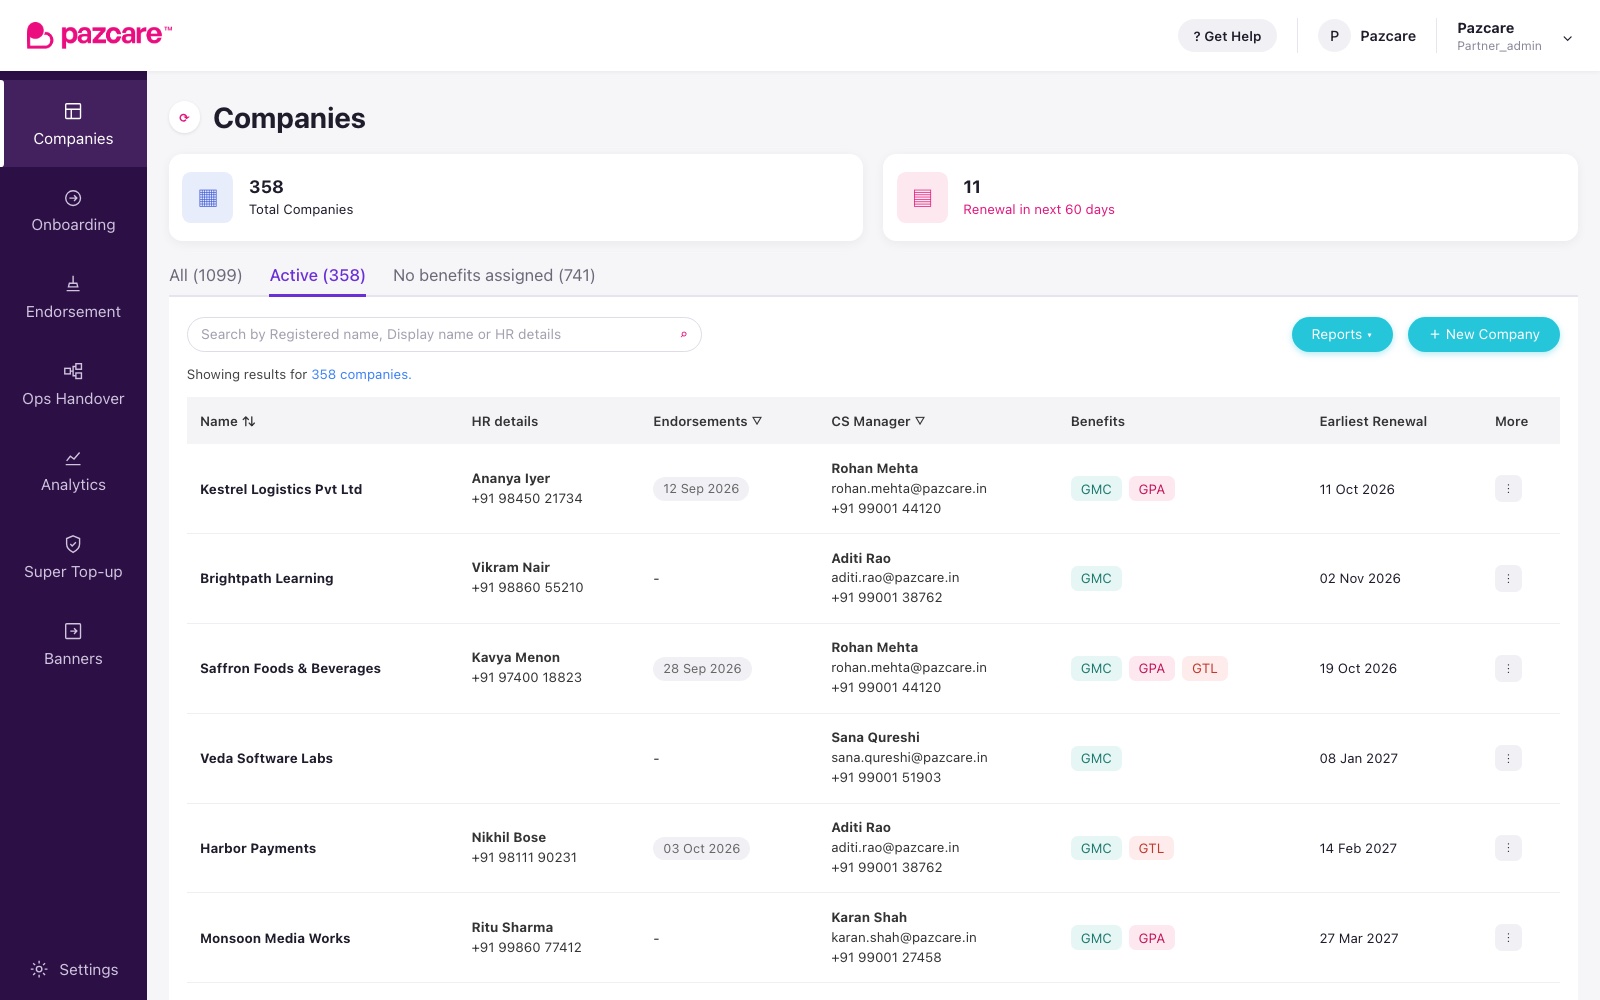Click the Benefits column header
The width and height of the screenshot is (1600, 1000).
(x=1098, y=421)
